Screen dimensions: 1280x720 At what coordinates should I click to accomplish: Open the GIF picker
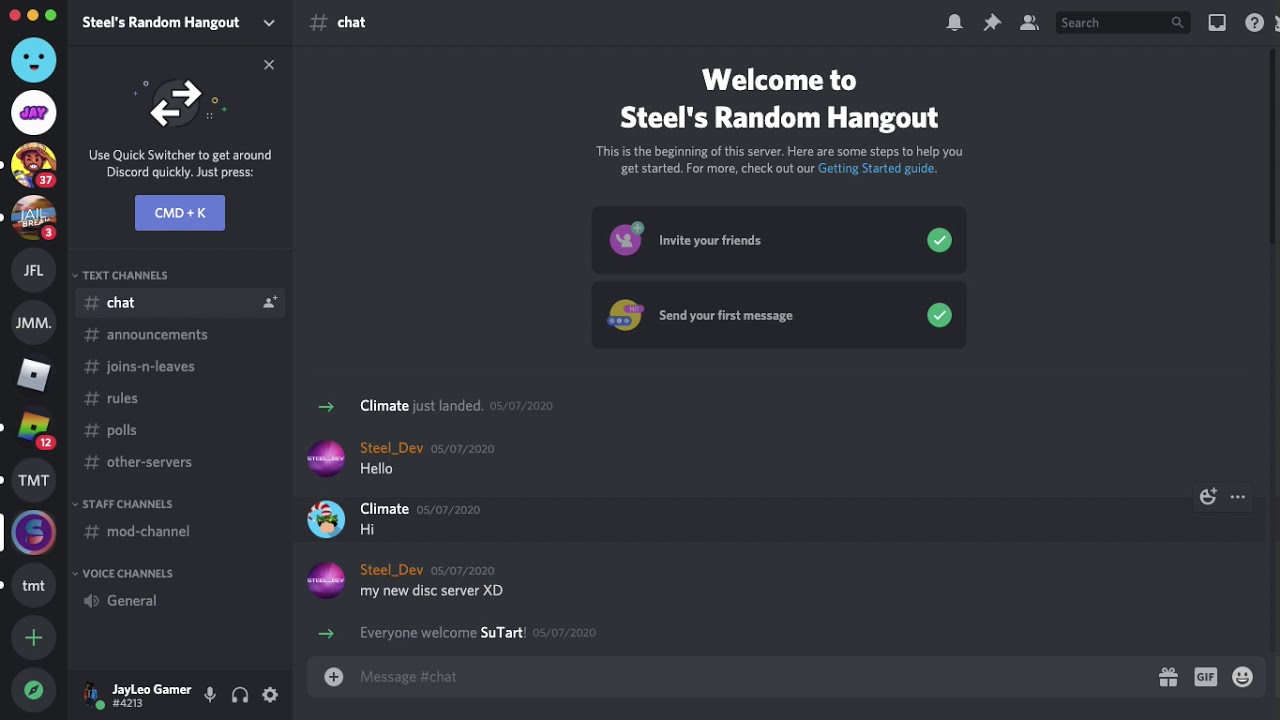pyautogui.click(x=1206, y=677)
